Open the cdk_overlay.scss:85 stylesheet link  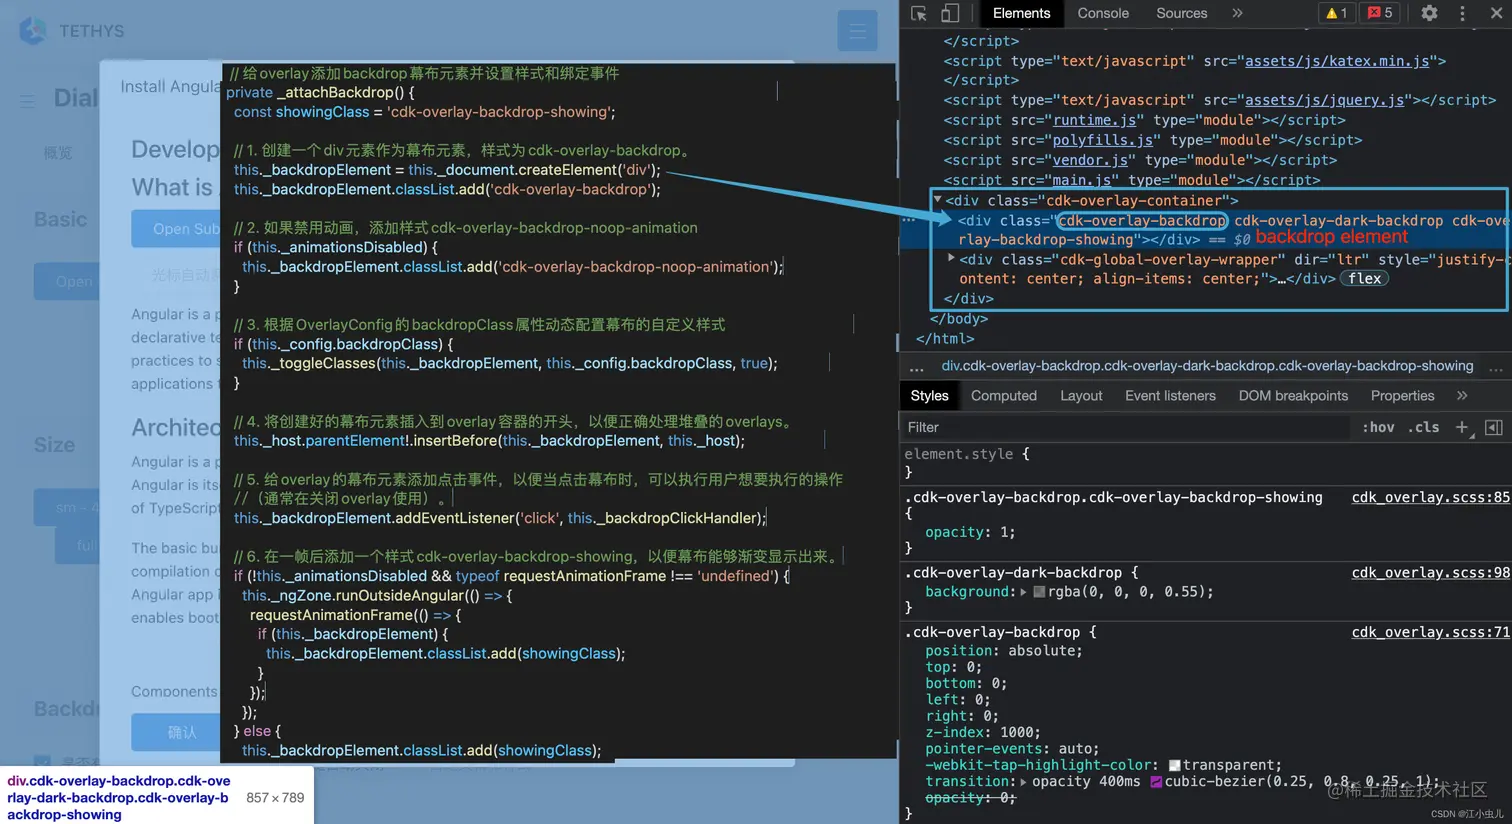pos(1430,497)
